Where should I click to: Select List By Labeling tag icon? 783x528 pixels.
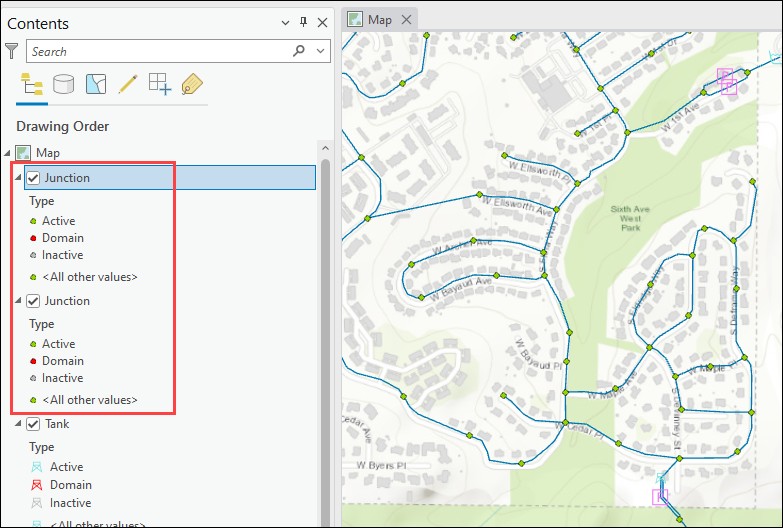(x=192, y=84)
